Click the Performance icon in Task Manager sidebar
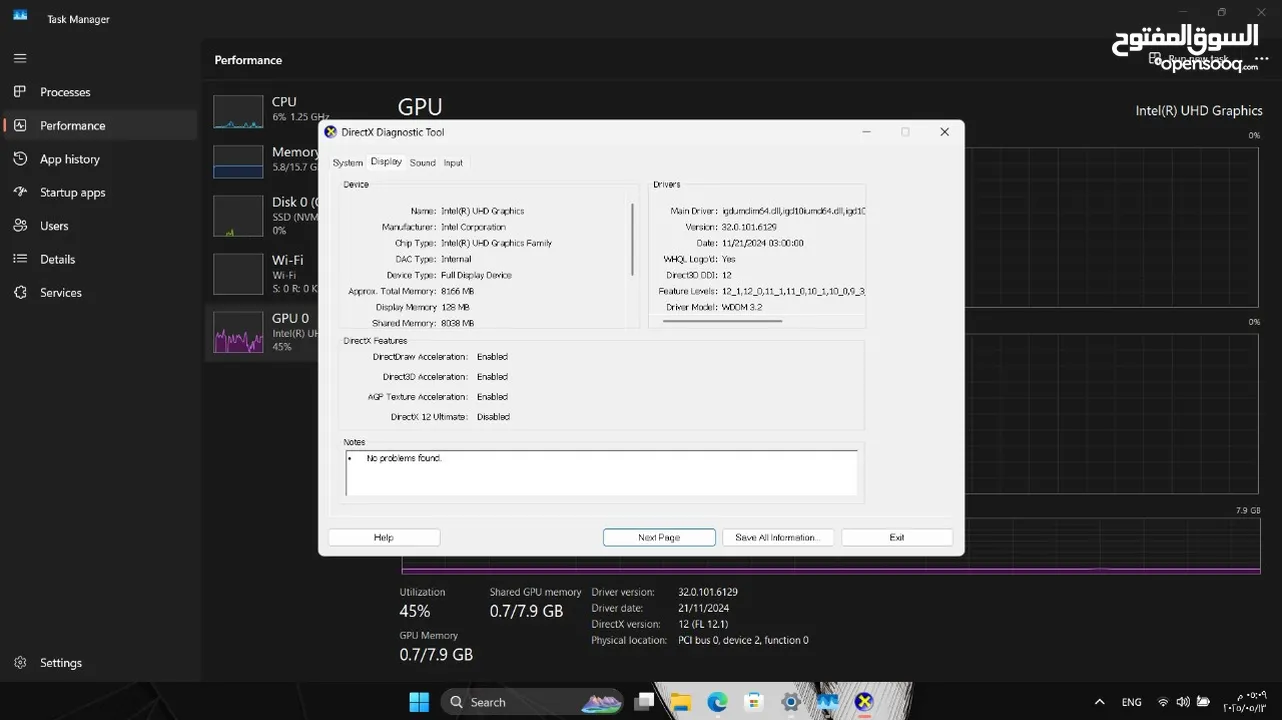Viewport: 1282px width, 720px height. (x=19, y=125)
